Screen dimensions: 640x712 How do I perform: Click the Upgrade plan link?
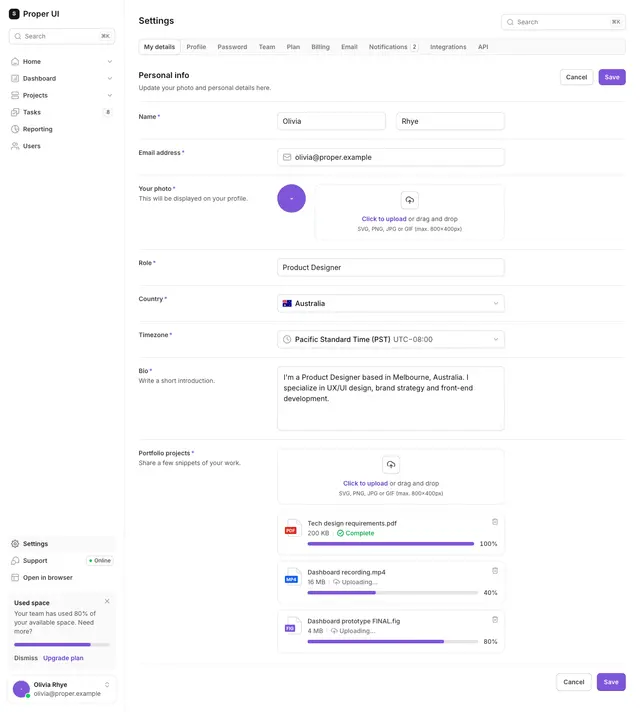coord(63,658)
